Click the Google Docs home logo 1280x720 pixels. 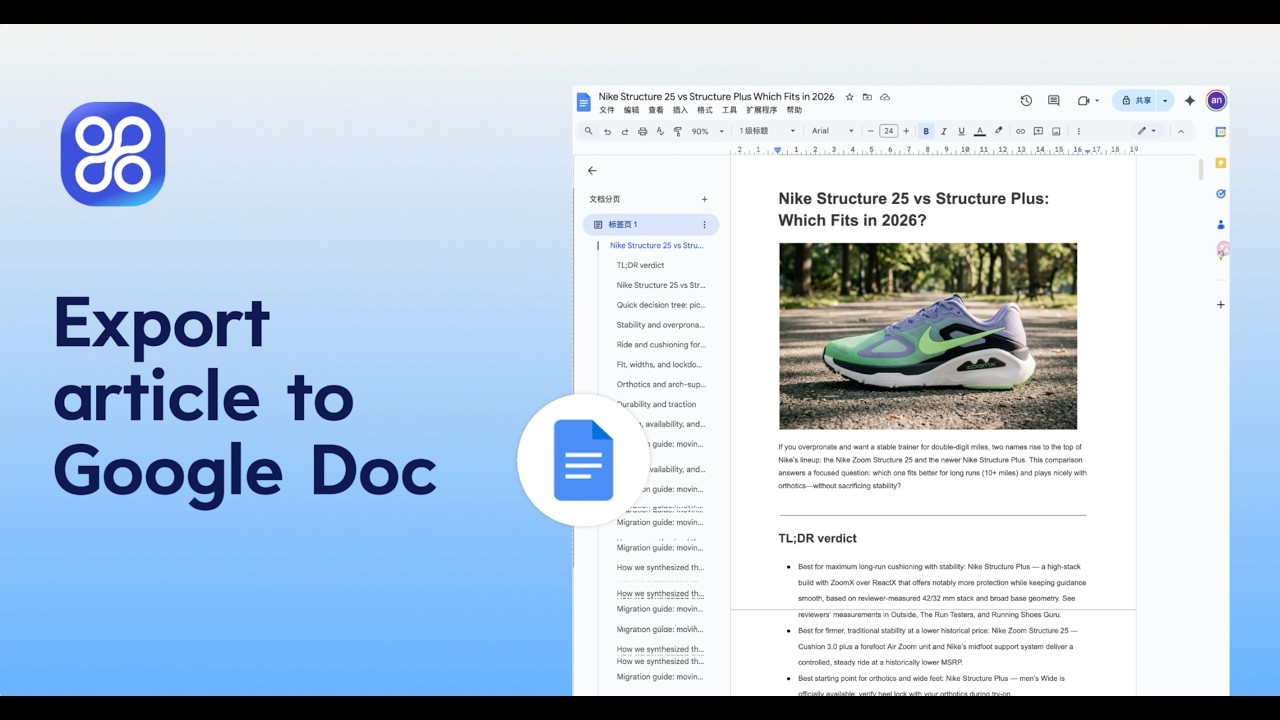tap(584, 102)
